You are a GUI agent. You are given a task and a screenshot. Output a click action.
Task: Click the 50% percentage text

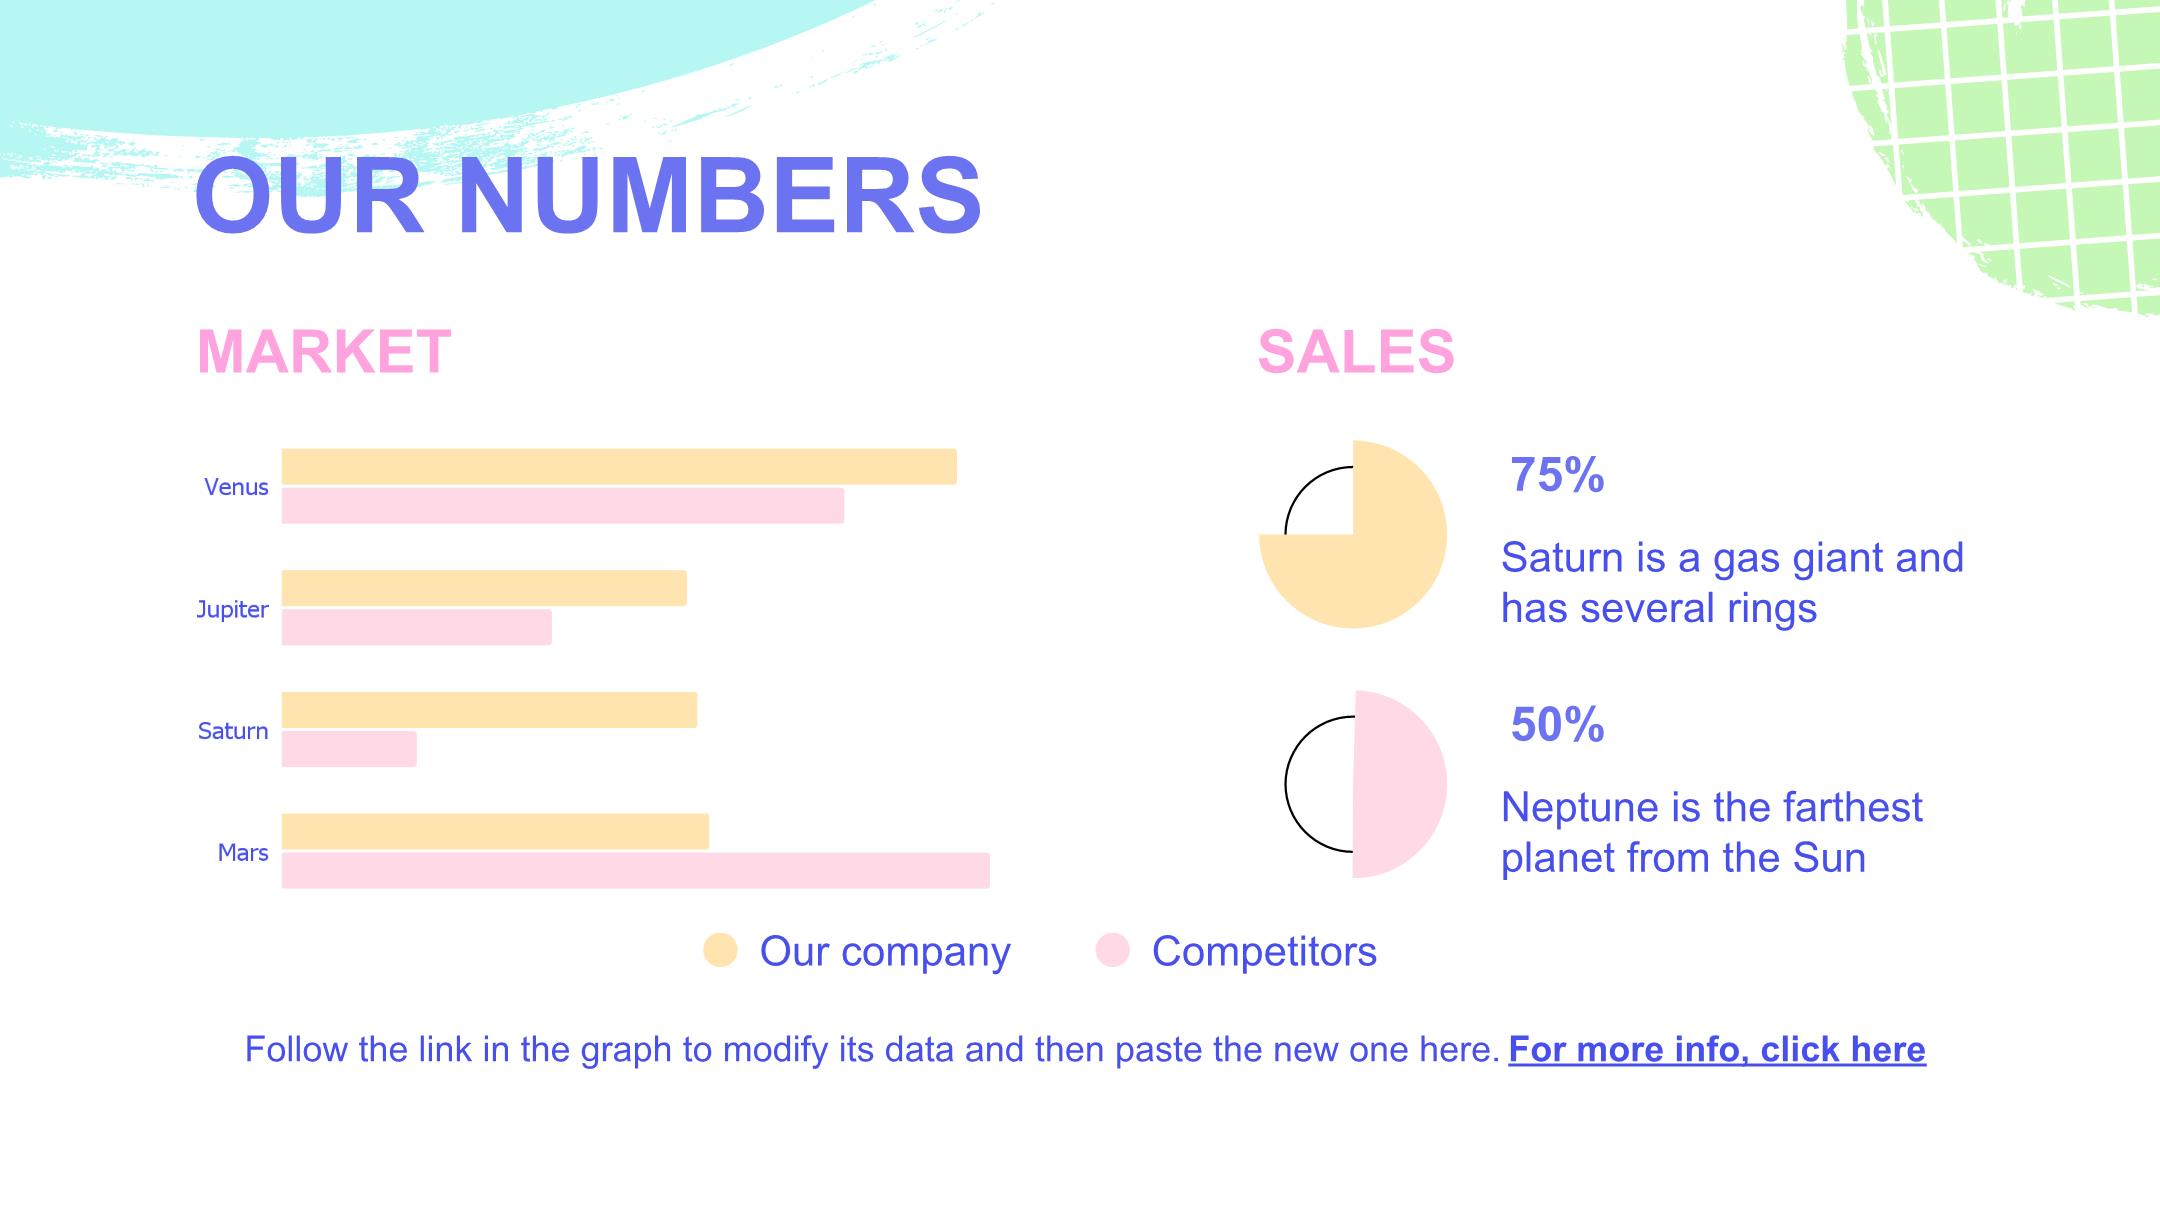coord(1557,725)
